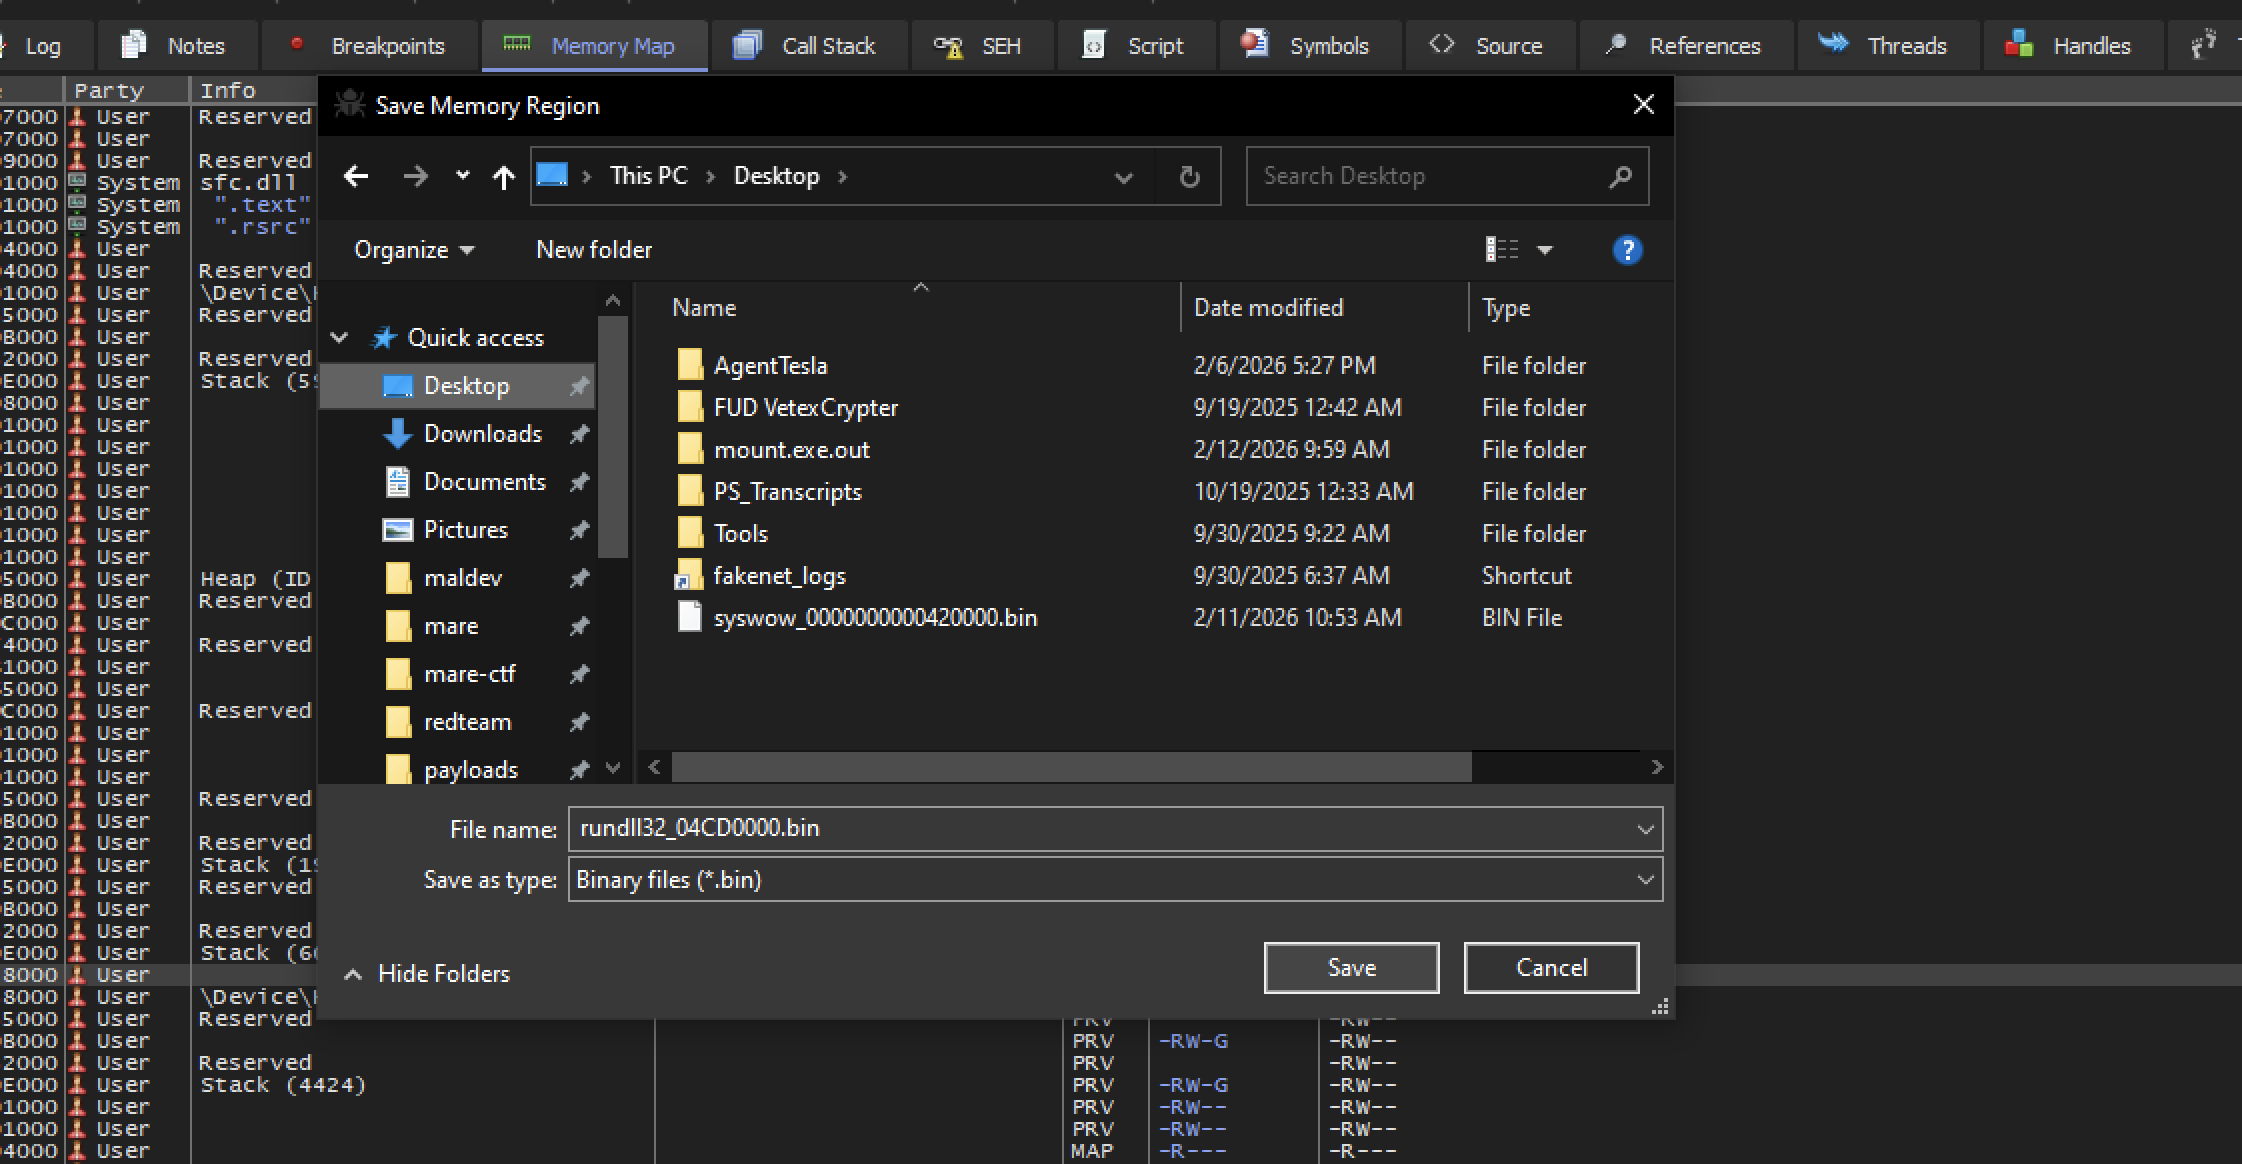Open view options dropdown arrow
The image size is (2242, 1164).
coord(1545,250)
